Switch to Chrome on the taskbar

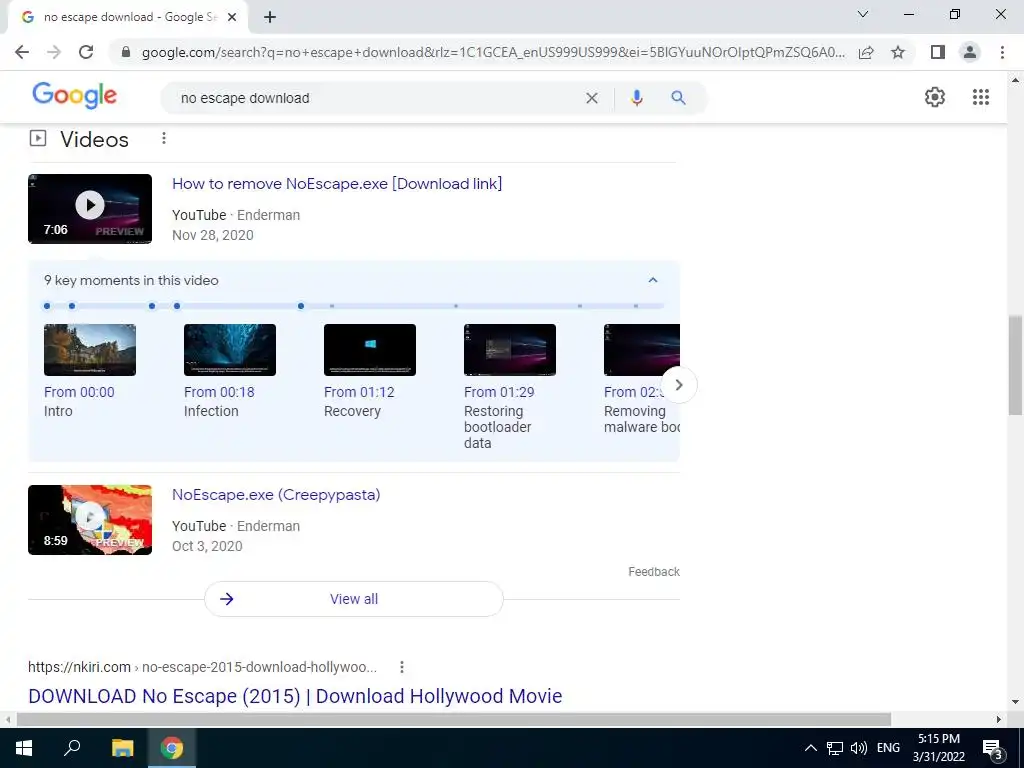(172, 748)
